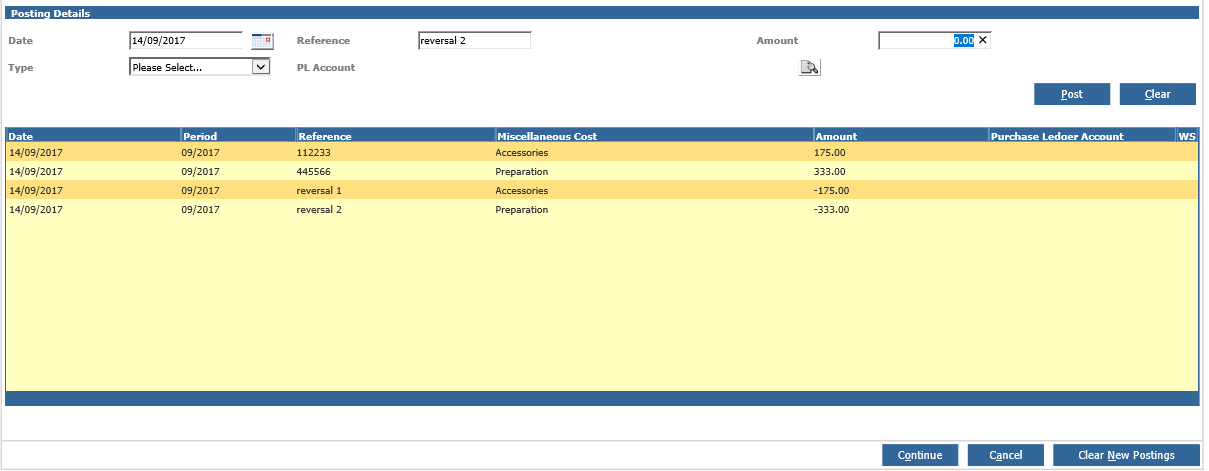This screenshot has height=471, width=1209.
Task: Click the Cancel button
Action: click(1006, 455)
